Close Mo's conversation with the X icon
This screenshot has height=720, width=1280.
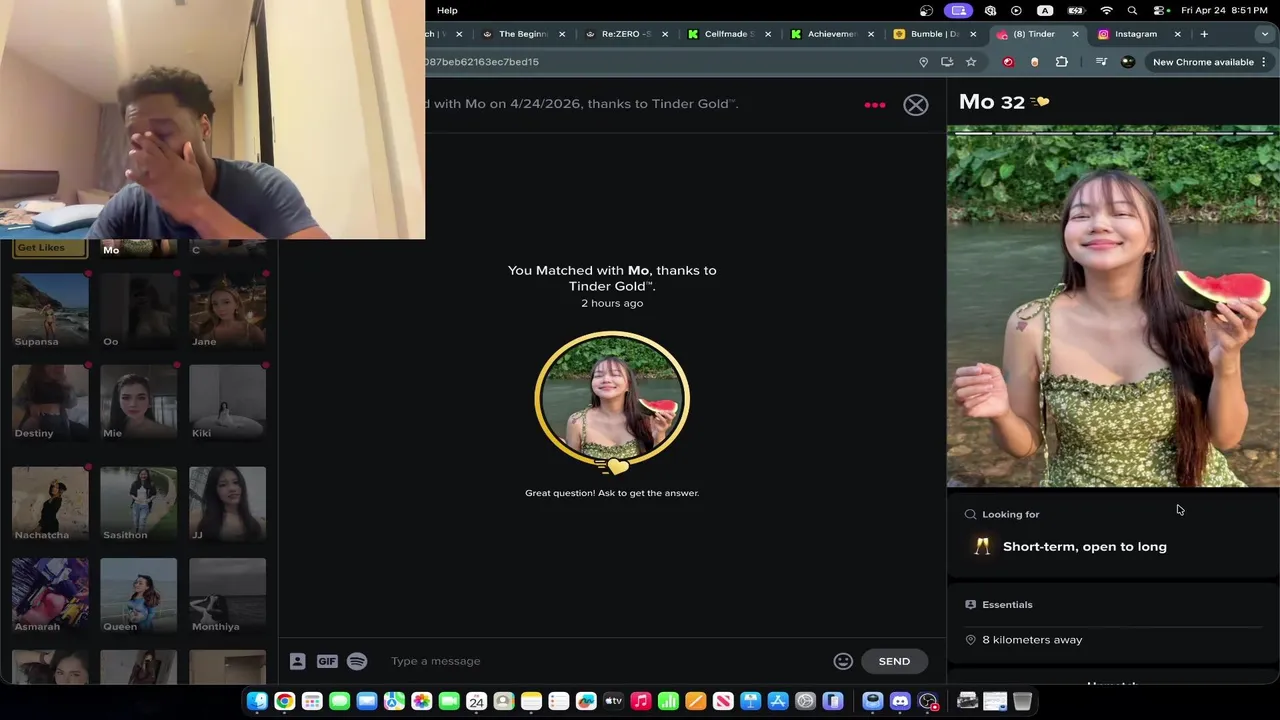pyautogui.click(x=916, y=105)
